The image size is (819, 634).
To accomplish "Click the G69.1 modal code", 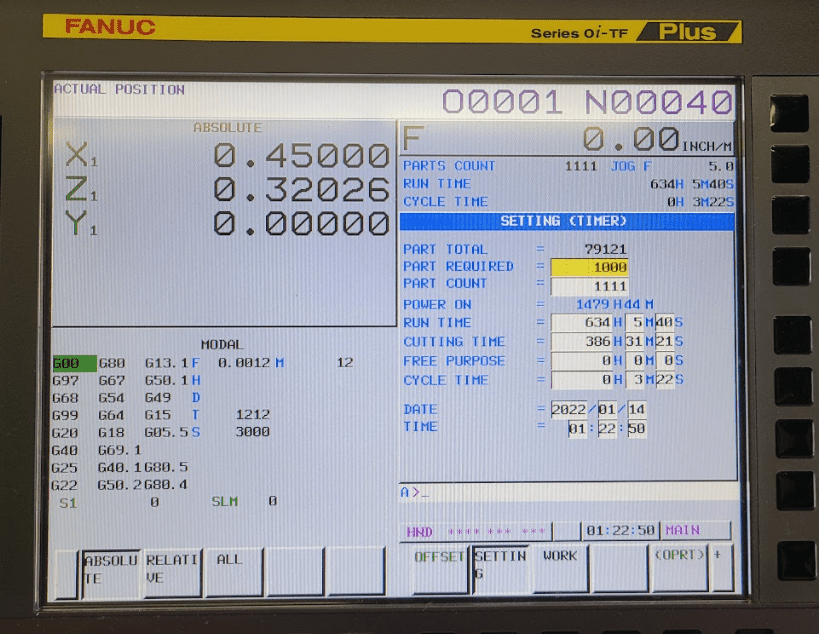I will [120, 450].
